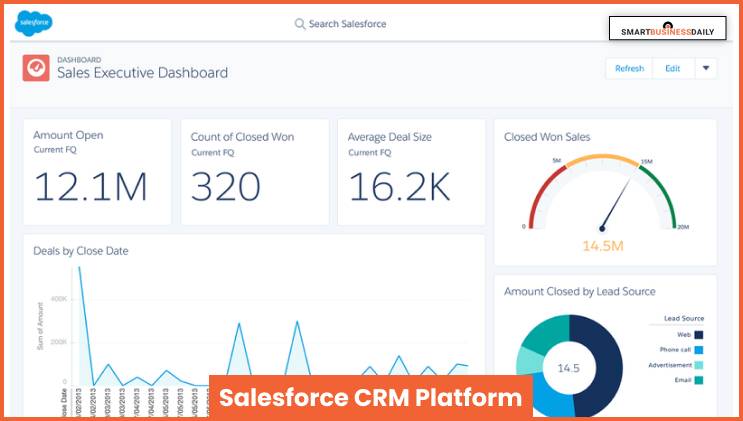This screenshot has height=421, width=743.
Task: Click the Salesforce cloud logo
Action: click(x=34, y=23)
